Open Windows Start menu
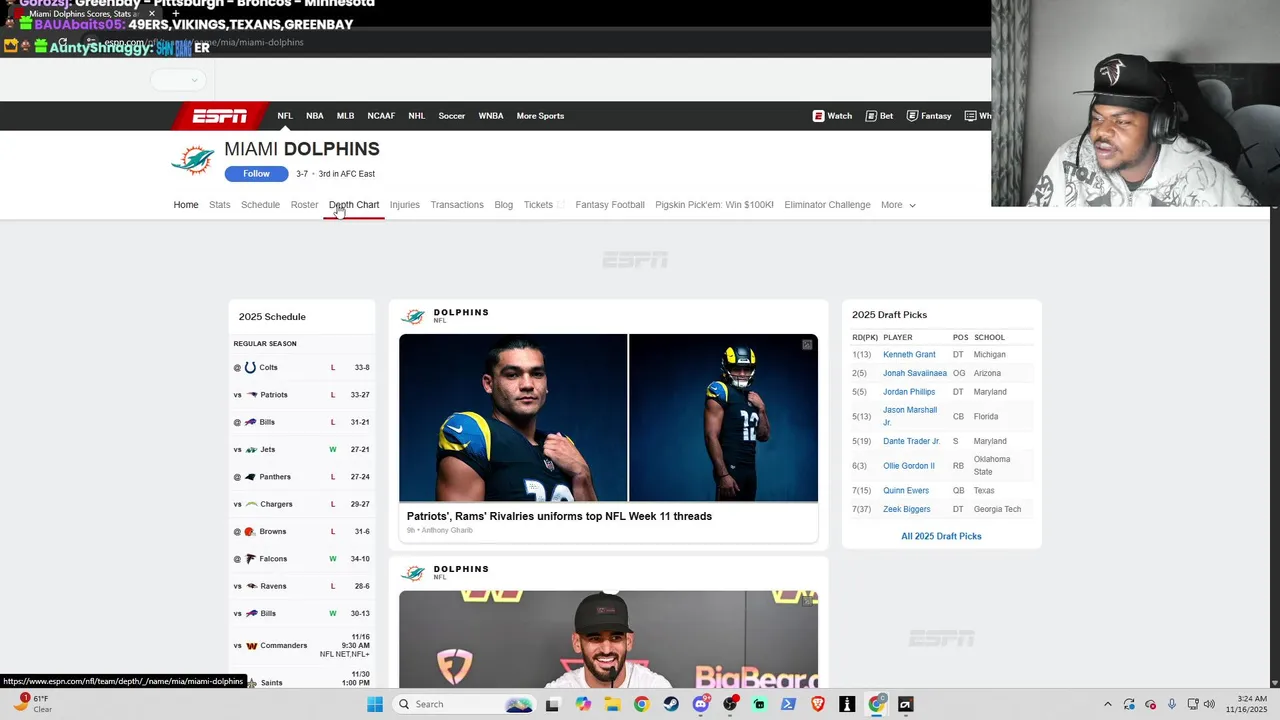This screenshot has height=720, width=1280. pyautogui.click(x=375, y=704)
